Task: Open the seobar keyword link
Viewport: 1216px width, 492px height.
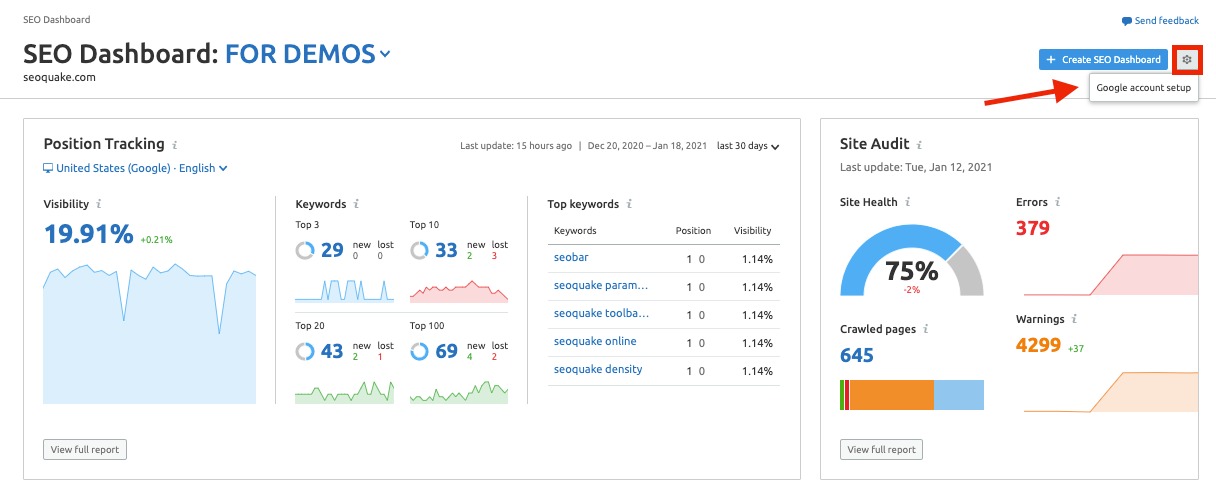Action: pyautogui.click(x=571, y=258)
